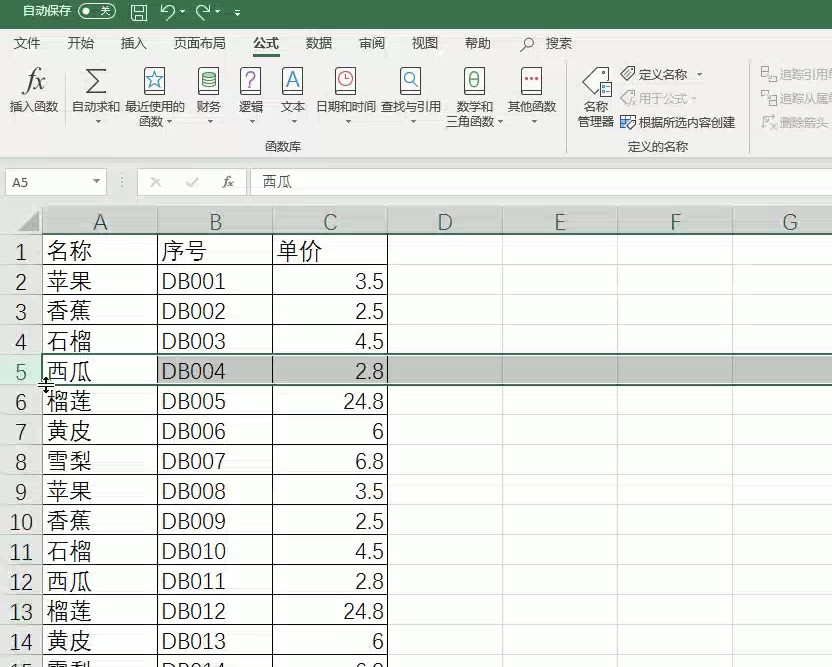Switch to the Data (数据) tab
Image resolution: width=832 pixels, height=667 pixels.
tap(319, 43)
